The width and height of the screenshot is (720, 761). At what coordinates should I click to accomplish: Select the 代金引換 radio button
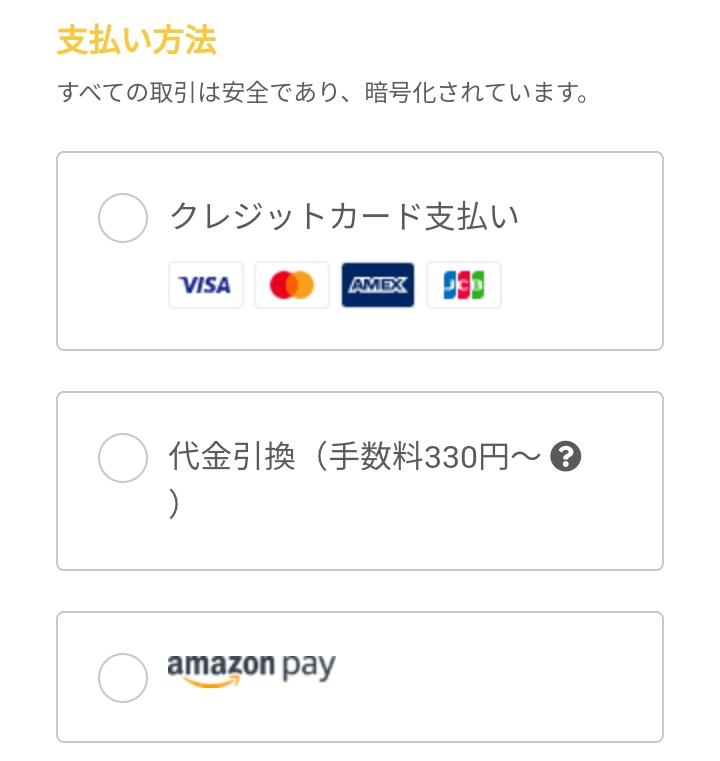[x=123, y=458]
